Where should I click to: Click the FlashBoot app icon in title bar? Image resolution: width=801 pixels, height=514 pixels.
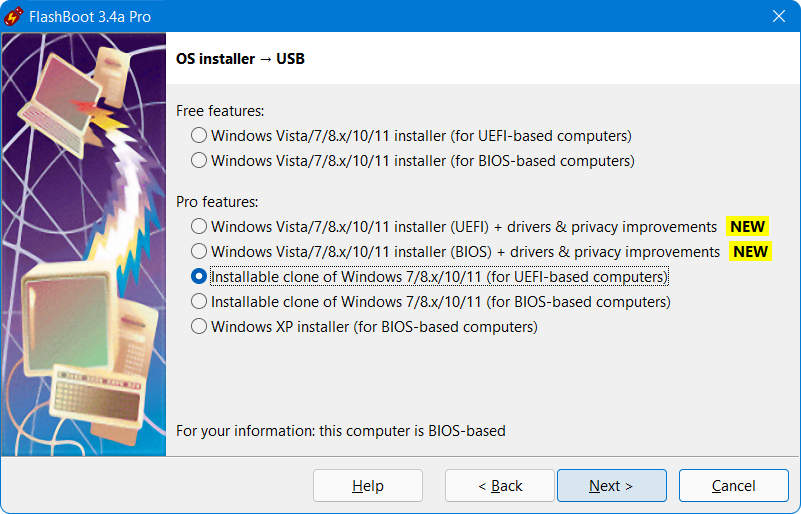coord(15,16)
